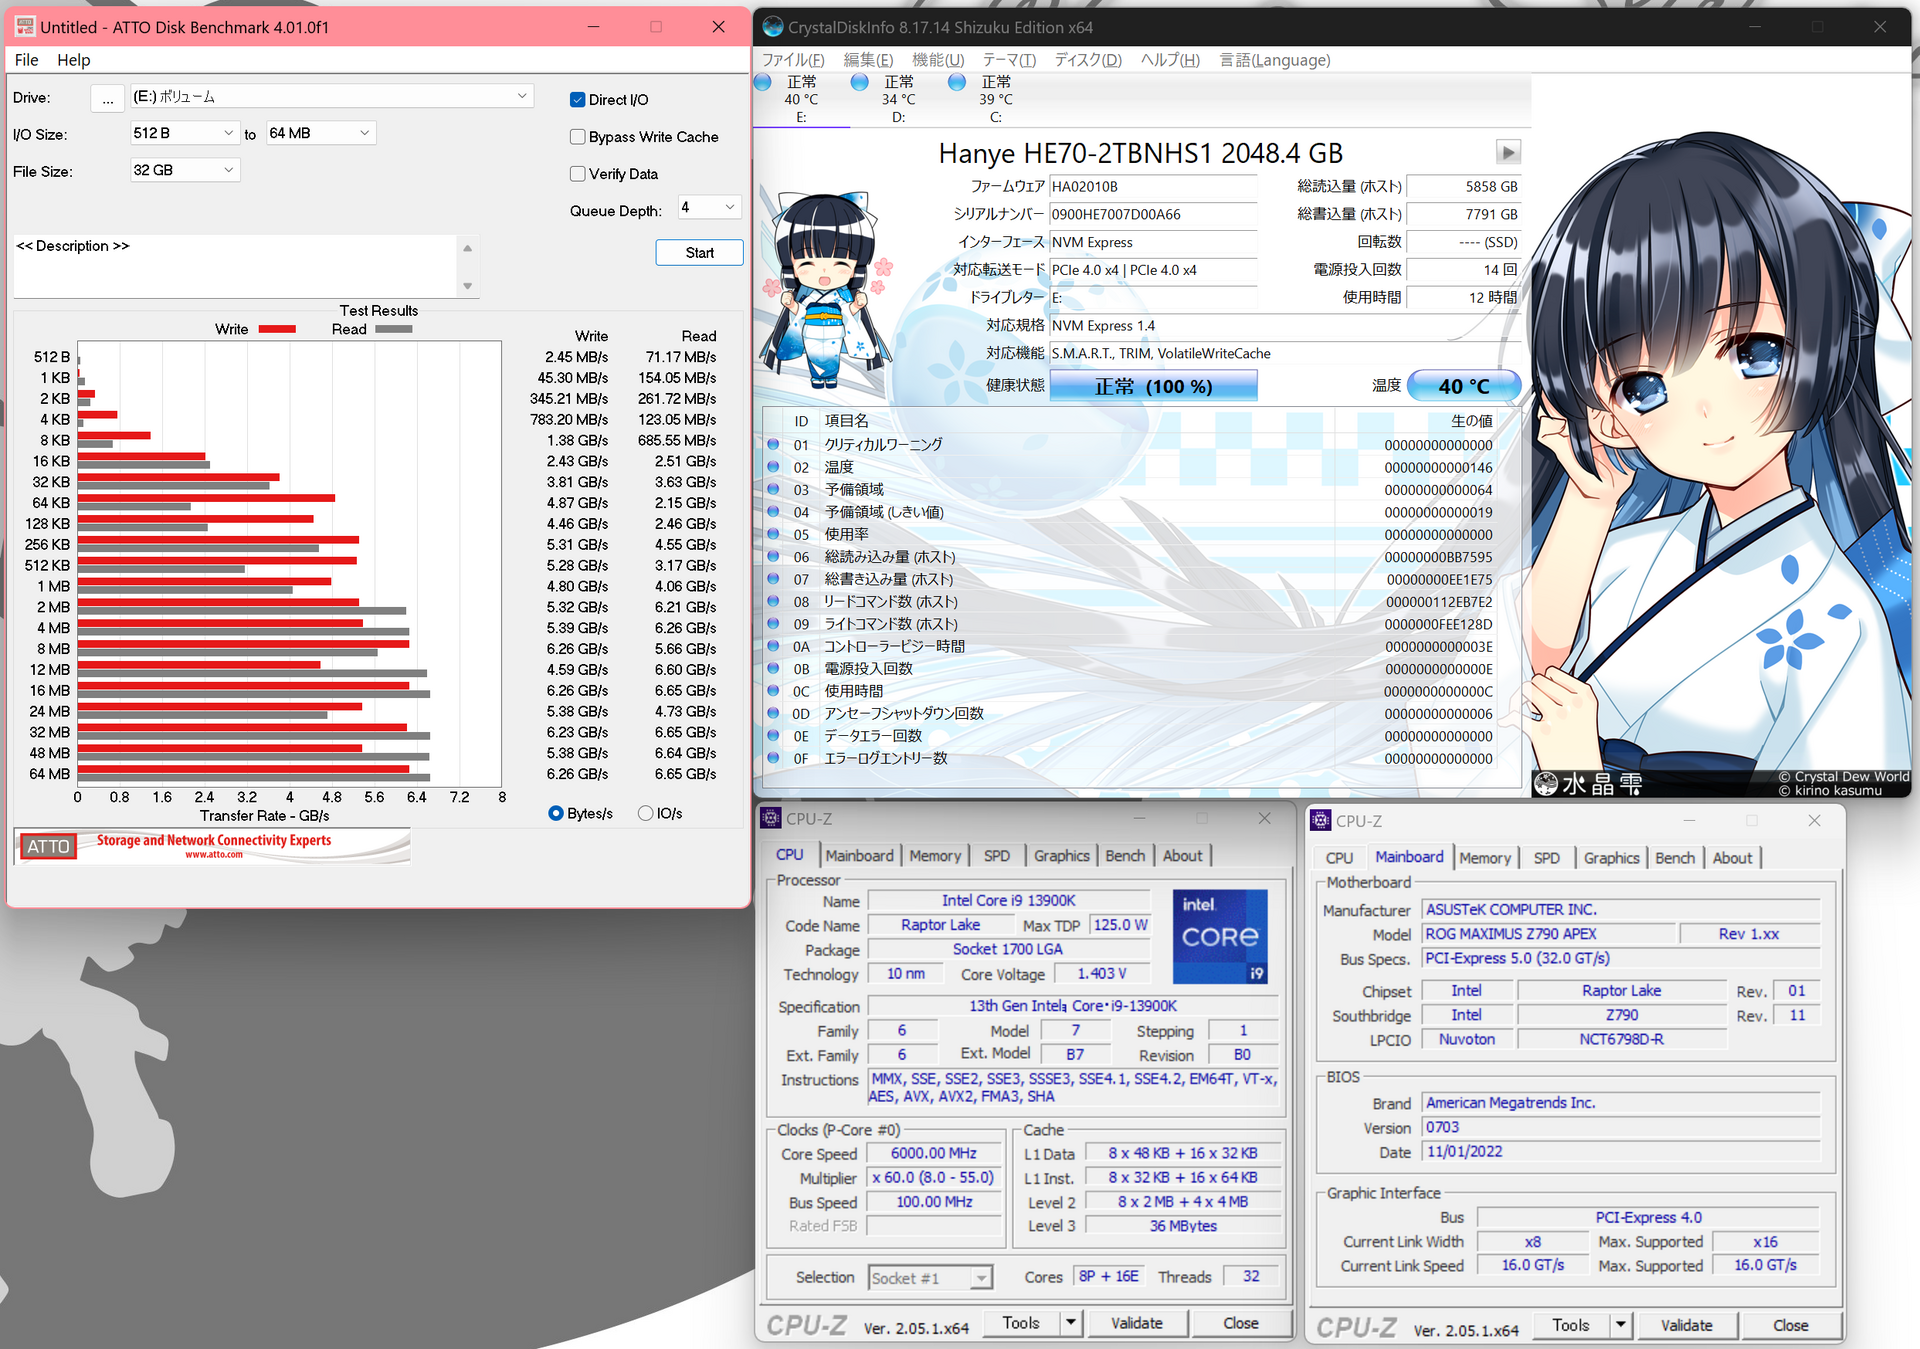This screenshot has height=1349, width=1920.
Task: Select the IO/s radio button
Action: 645,813
